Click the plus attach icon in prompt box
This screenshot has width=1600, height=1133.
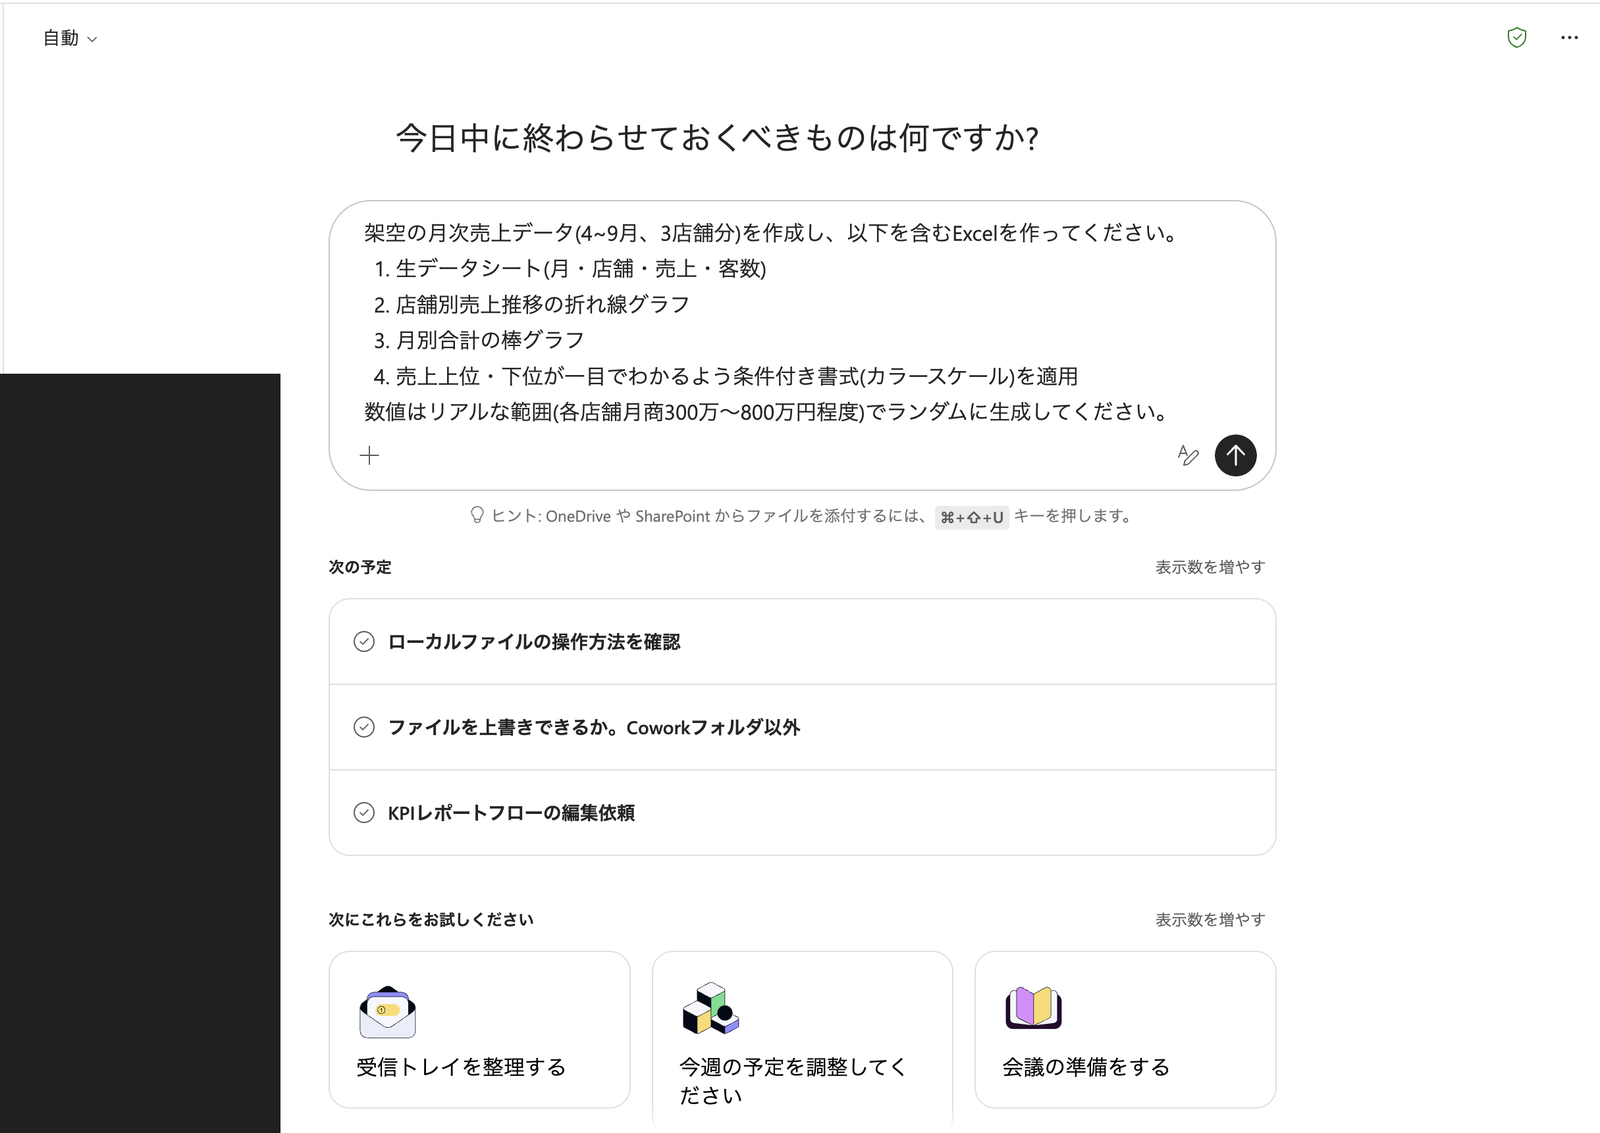pyautogui.click(x=369, y=456)
